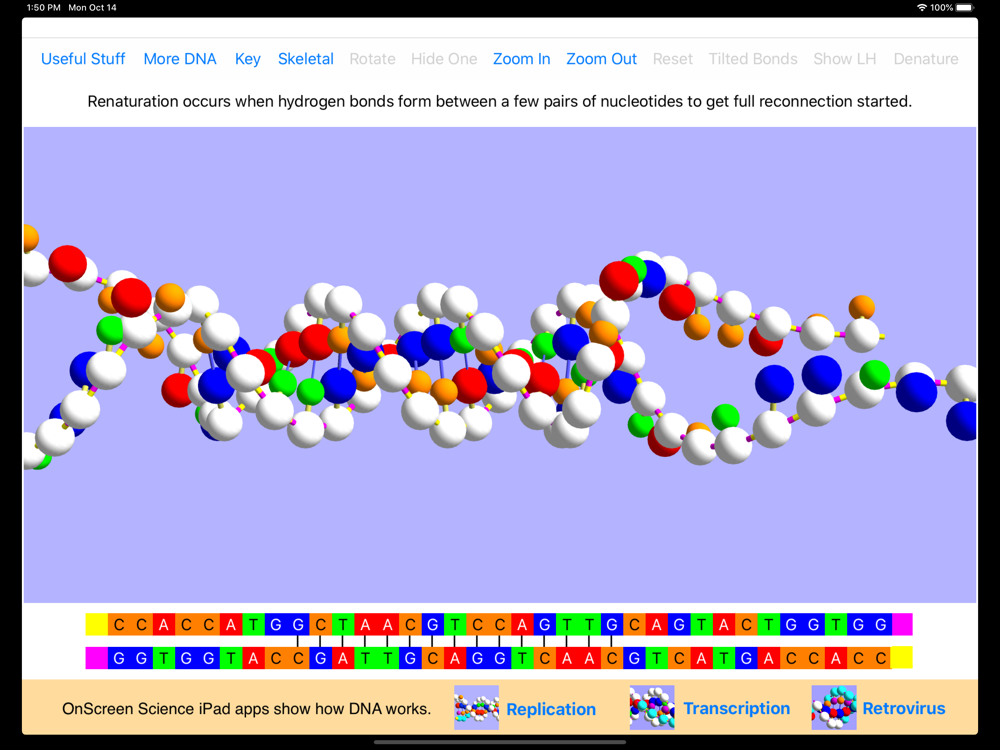1000x750 pixels.
Task: Tap the magenta end cap of top strand
Action: coord(902,624)
